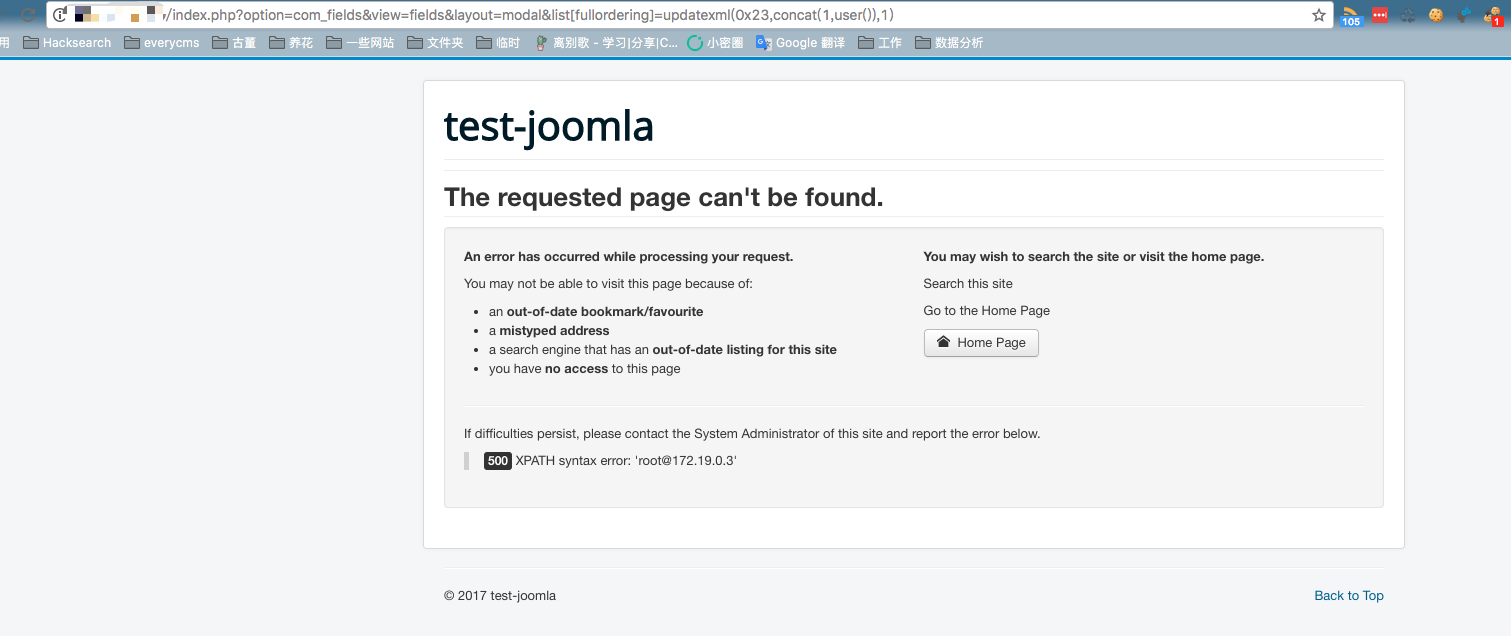1511x636 pixels.
Task: View site info icon in address bar
Action: click(59, 15)
